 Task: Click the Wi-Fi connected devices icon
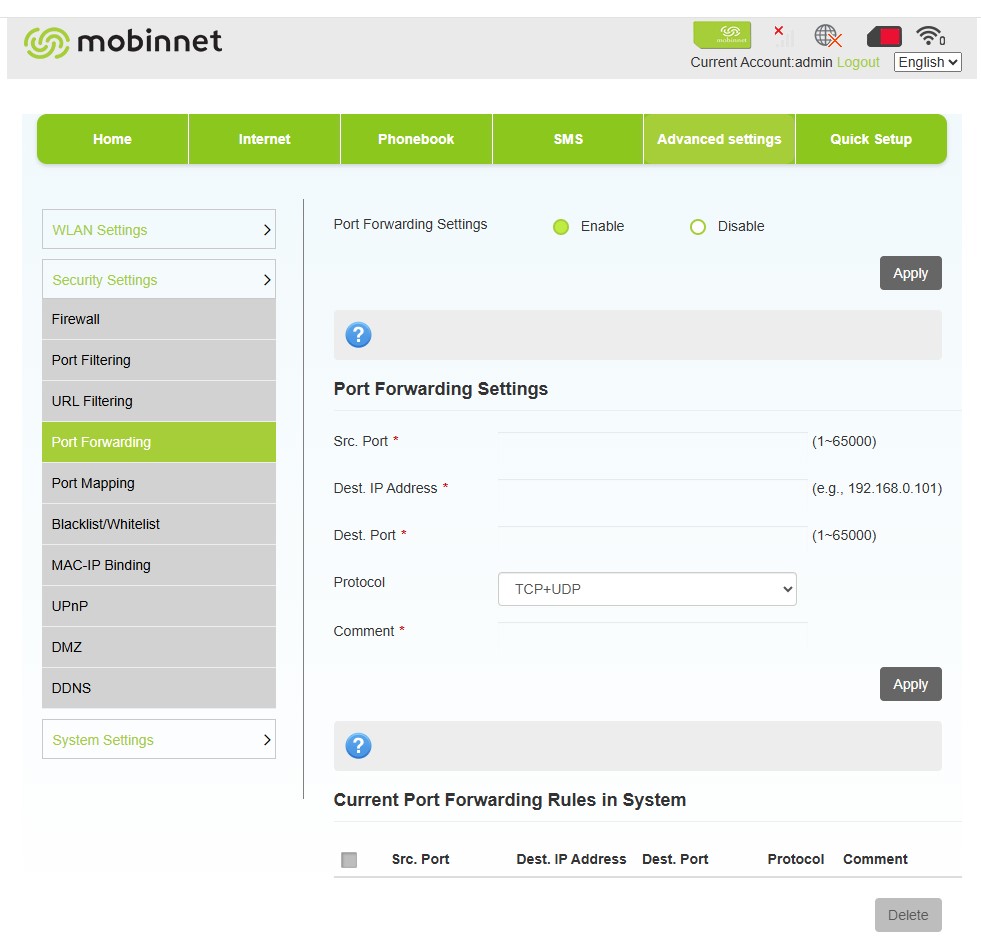(930, 37)
